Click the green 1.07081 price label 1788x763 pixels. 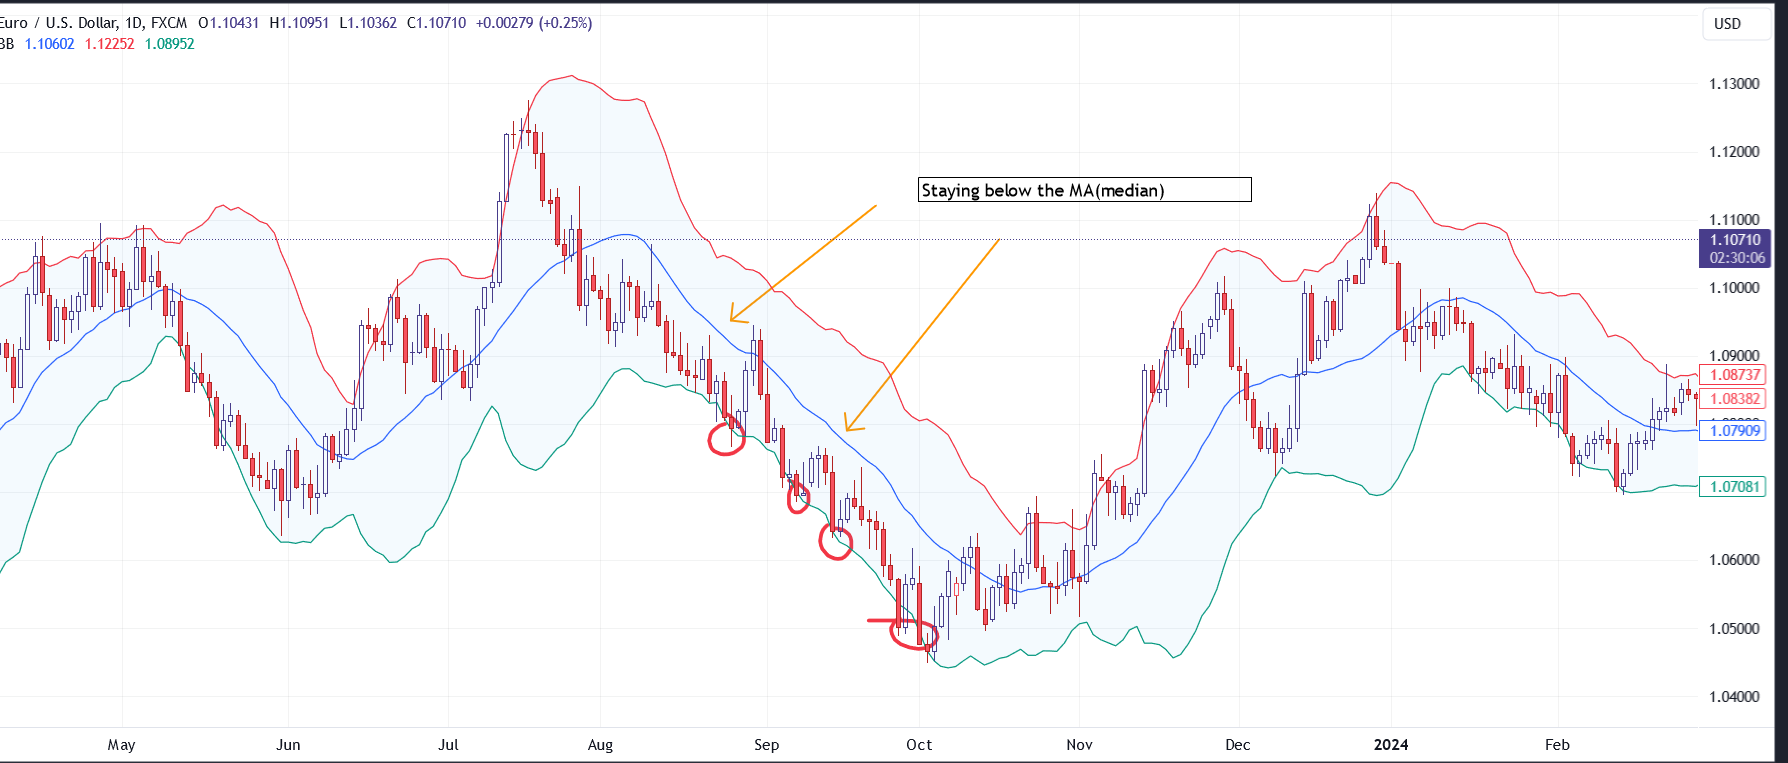pos(1734,487)
